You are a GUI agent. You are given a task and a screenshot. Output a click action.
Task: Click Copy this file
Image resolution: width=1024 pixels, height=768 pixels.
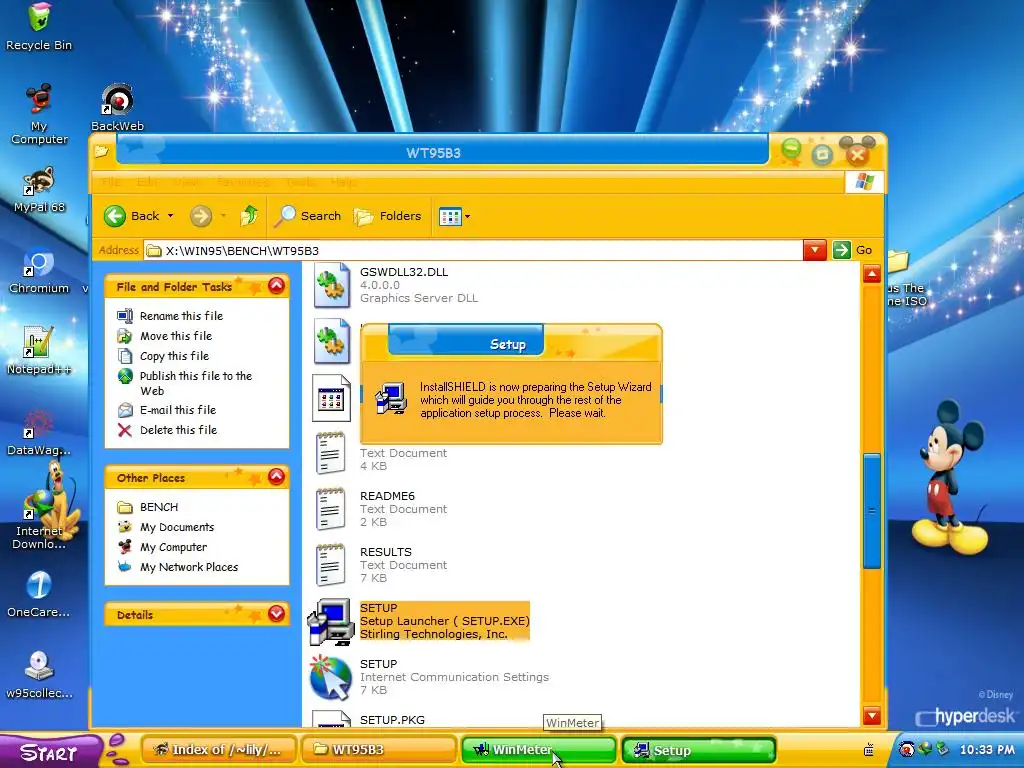(174, 356)
